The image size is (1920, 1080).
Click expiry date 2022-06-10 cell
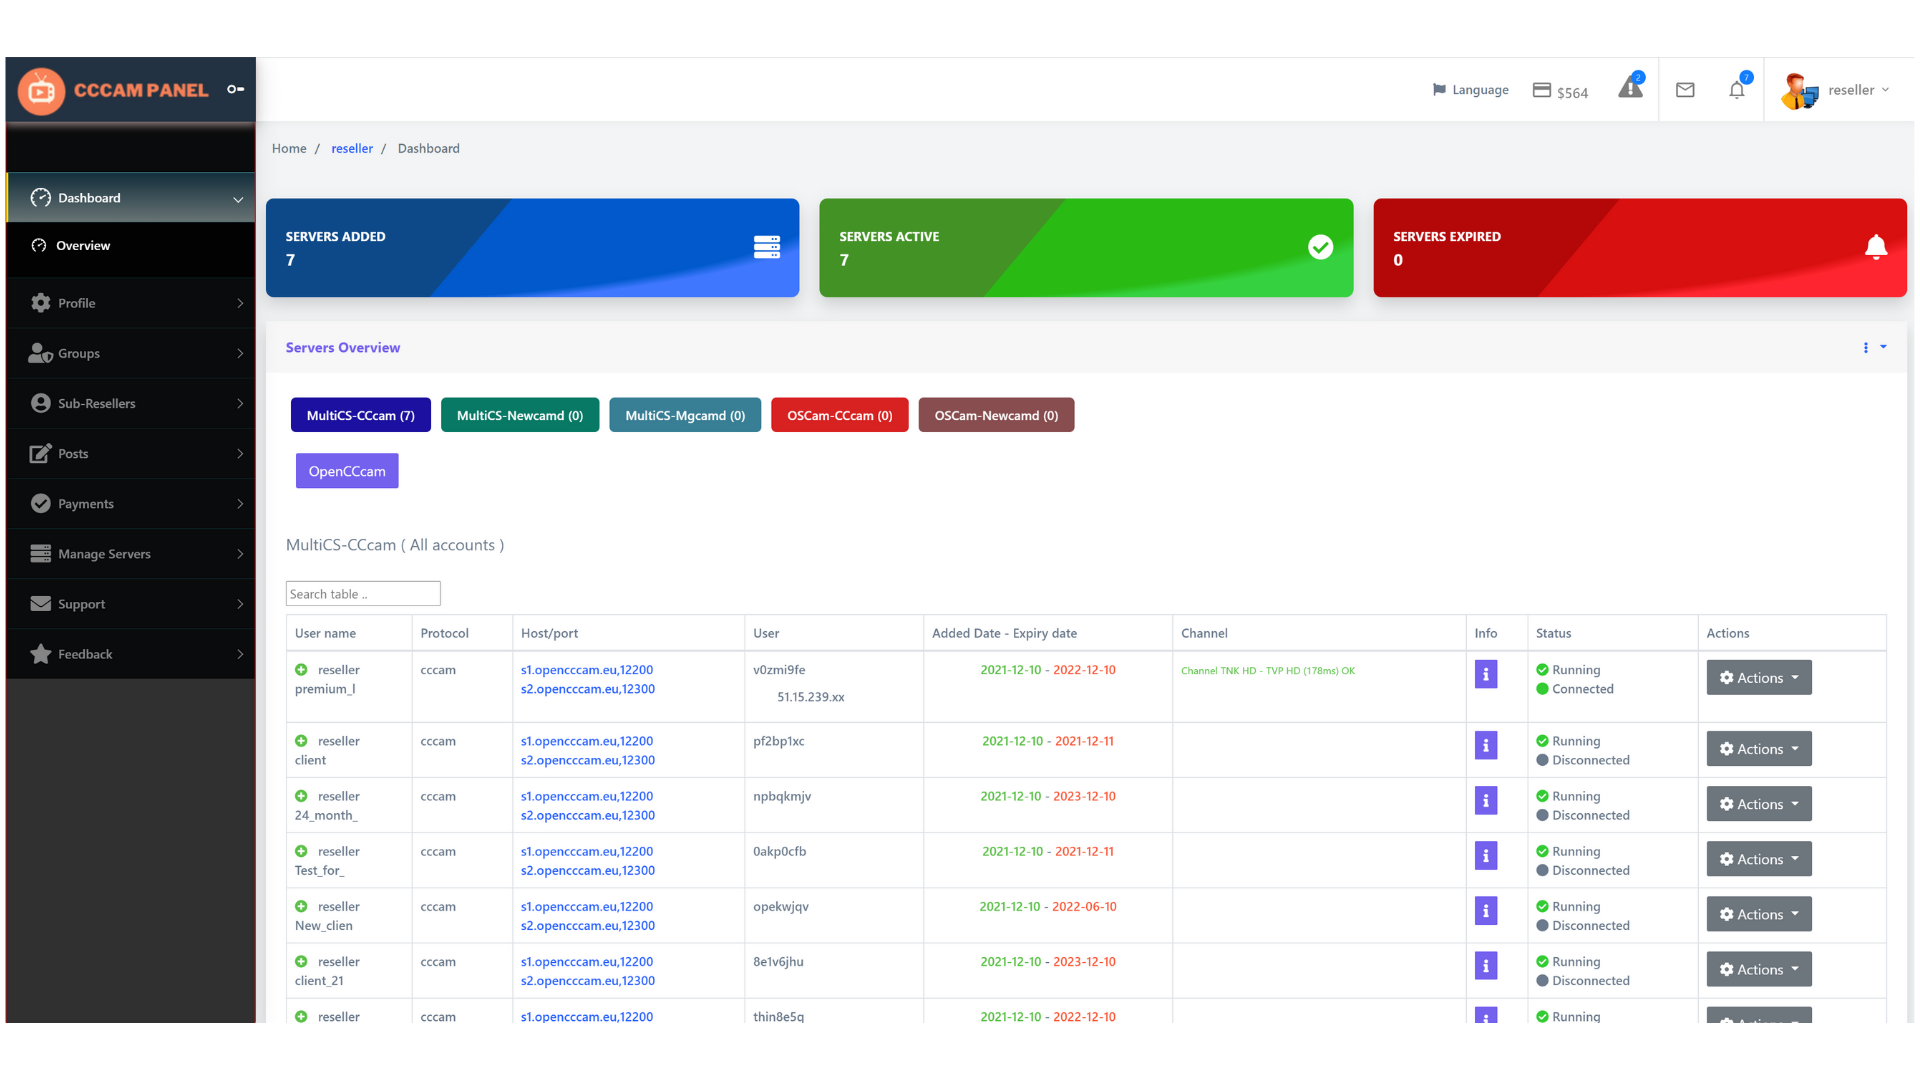point(1084,906)
